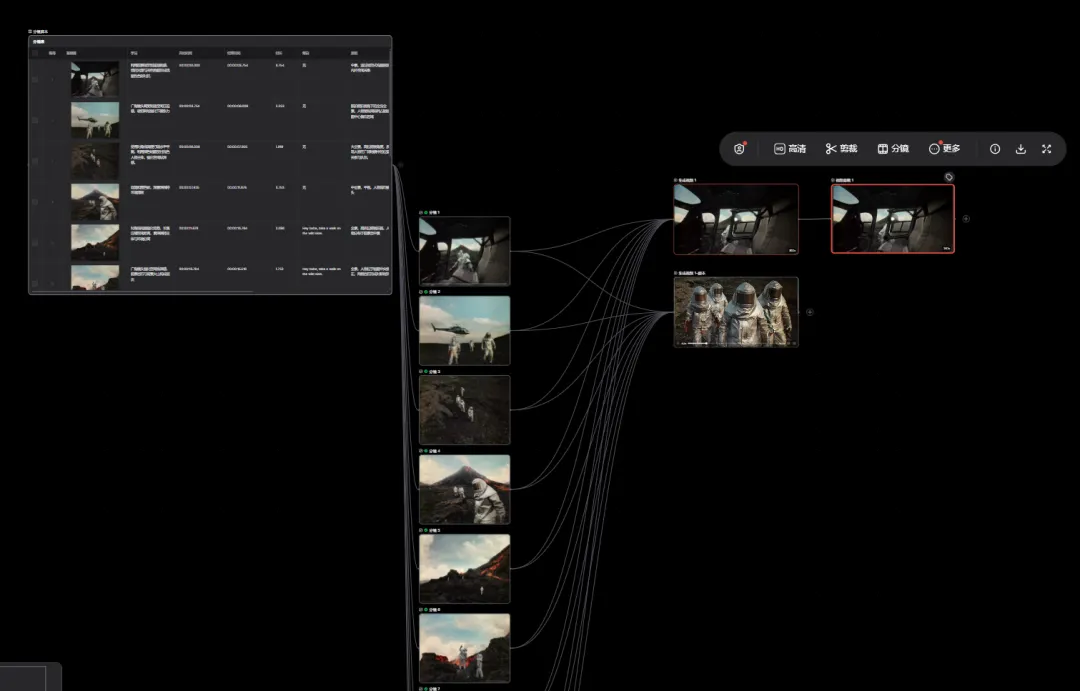1080x691 pixels.
Task: Open the volcano astronaut thumbnail in the table
Action: point(95,201)
